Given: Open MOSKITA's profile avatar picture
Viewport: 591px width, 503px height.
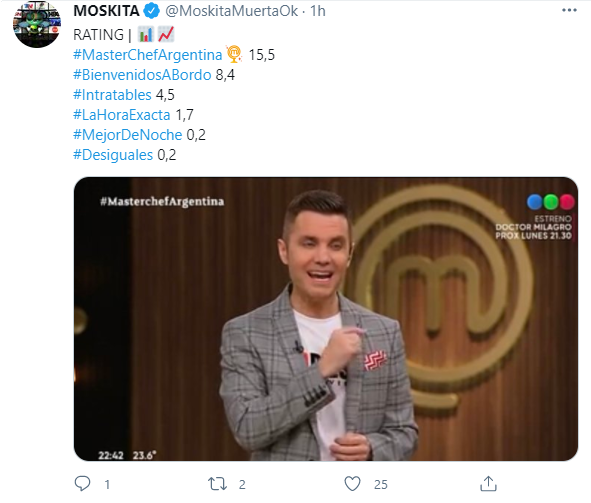Looking at the screenshot, I should [x=37, y=24].
